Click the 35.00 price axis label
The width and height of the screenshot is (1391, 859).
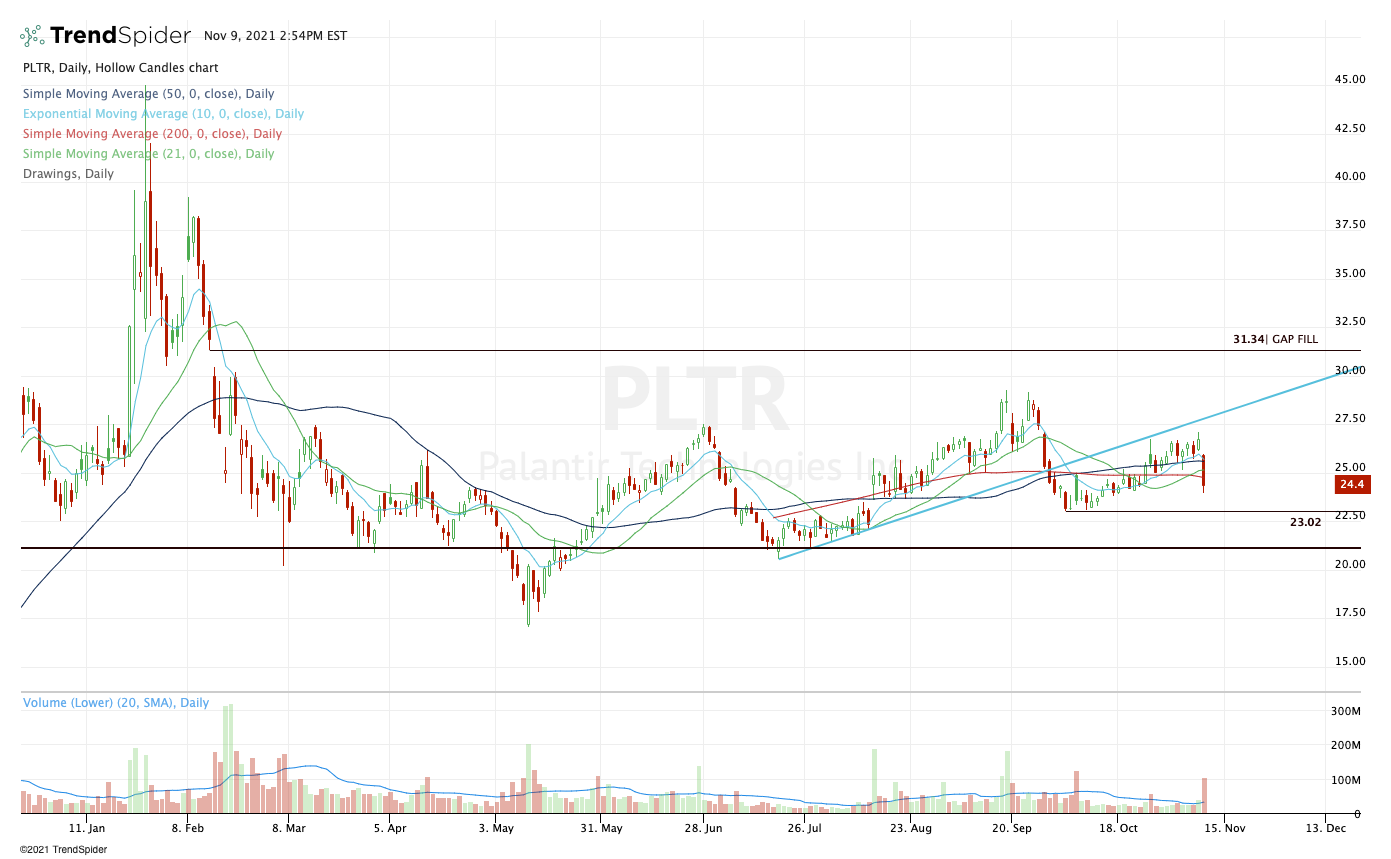click(1350, 273)
